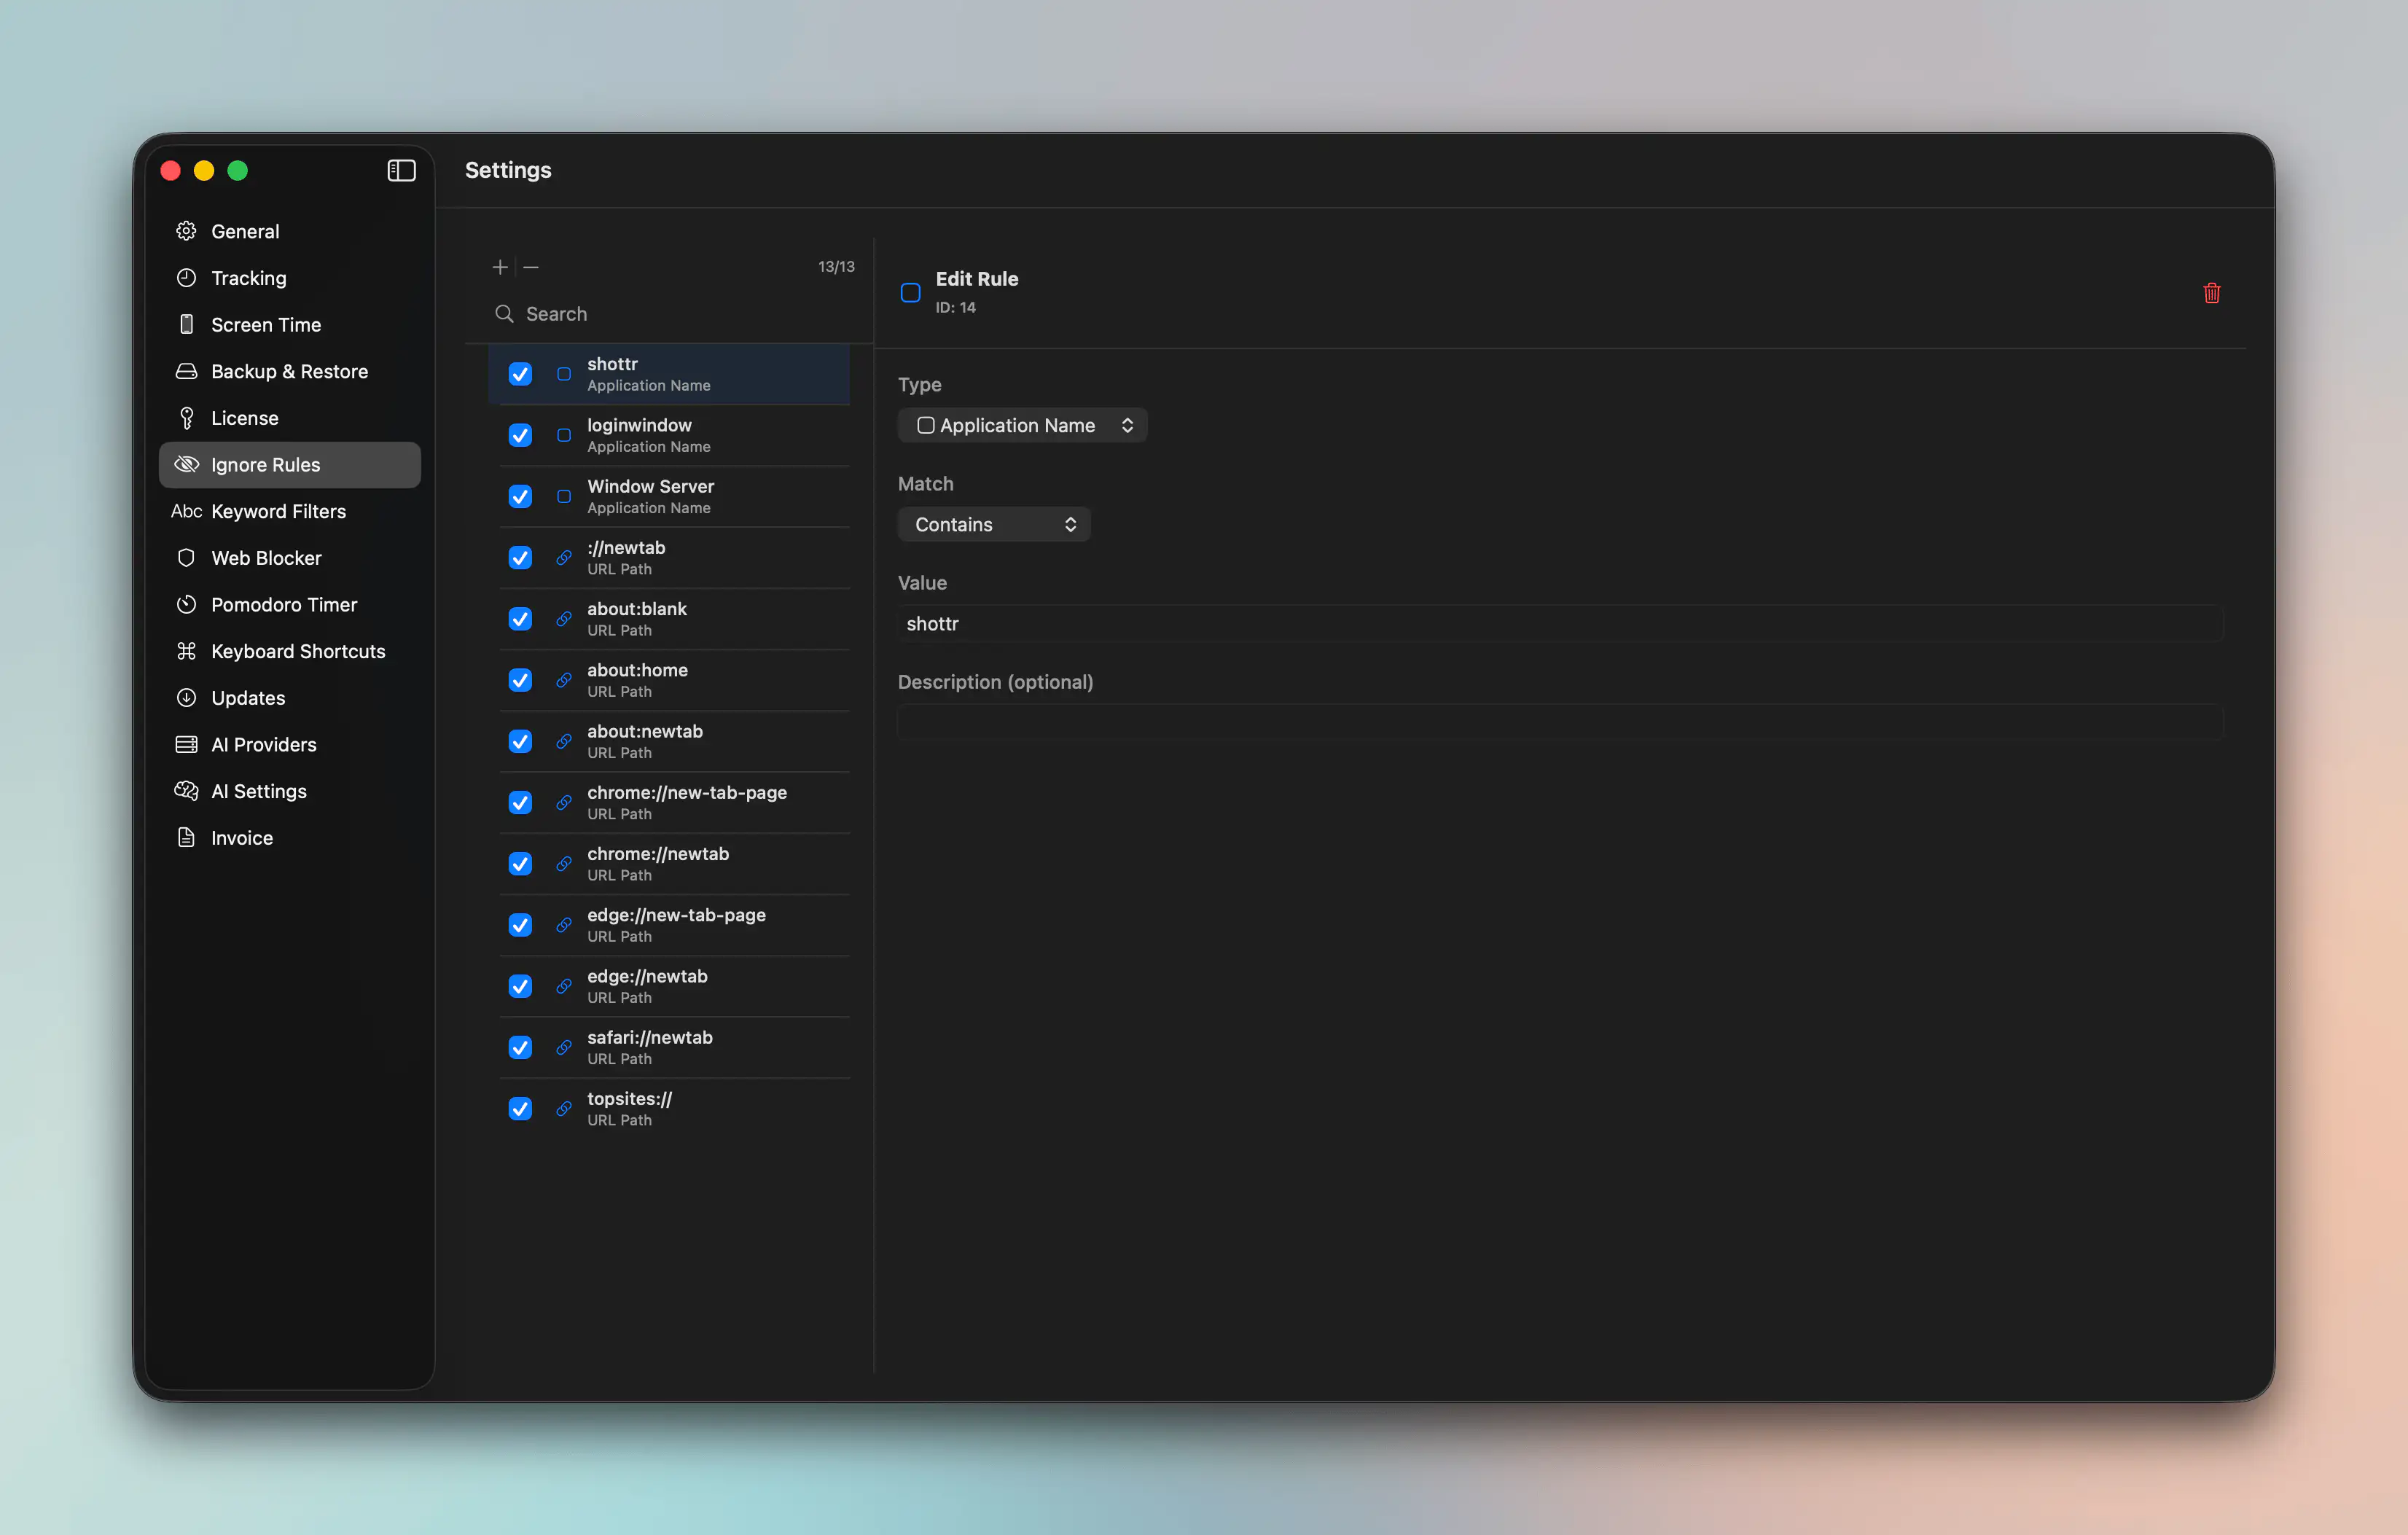2408x1535 pixels.
Task: Add a new rule with plus icon
Action: (x=500, y=267)
